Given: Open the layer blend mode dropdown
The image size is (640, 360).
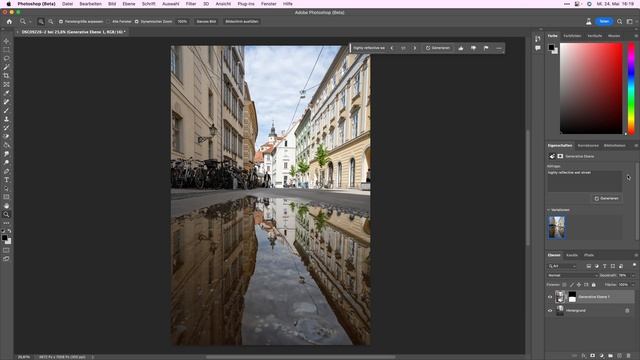Looking at the screenshot, I should tap(572, 276).
